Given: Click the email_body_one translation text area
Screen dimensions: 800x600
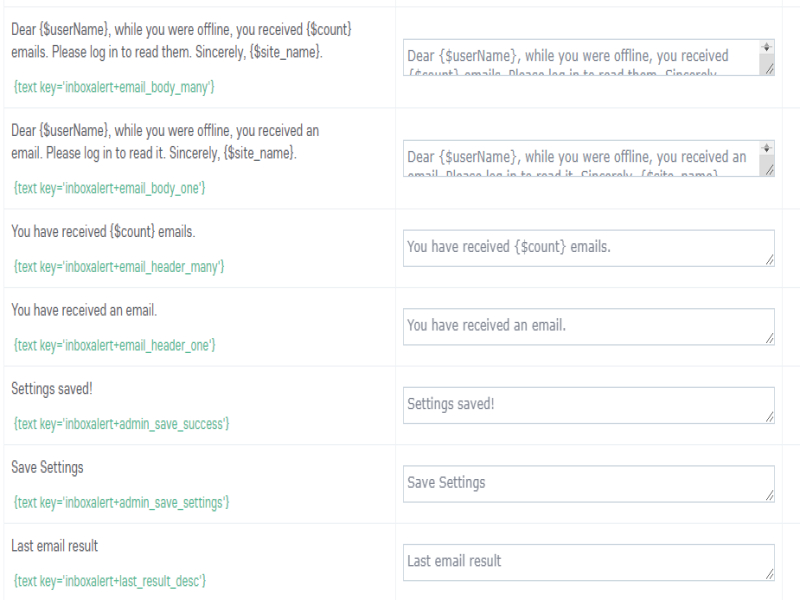Looking at the screenshot, I should pos(580,158).
